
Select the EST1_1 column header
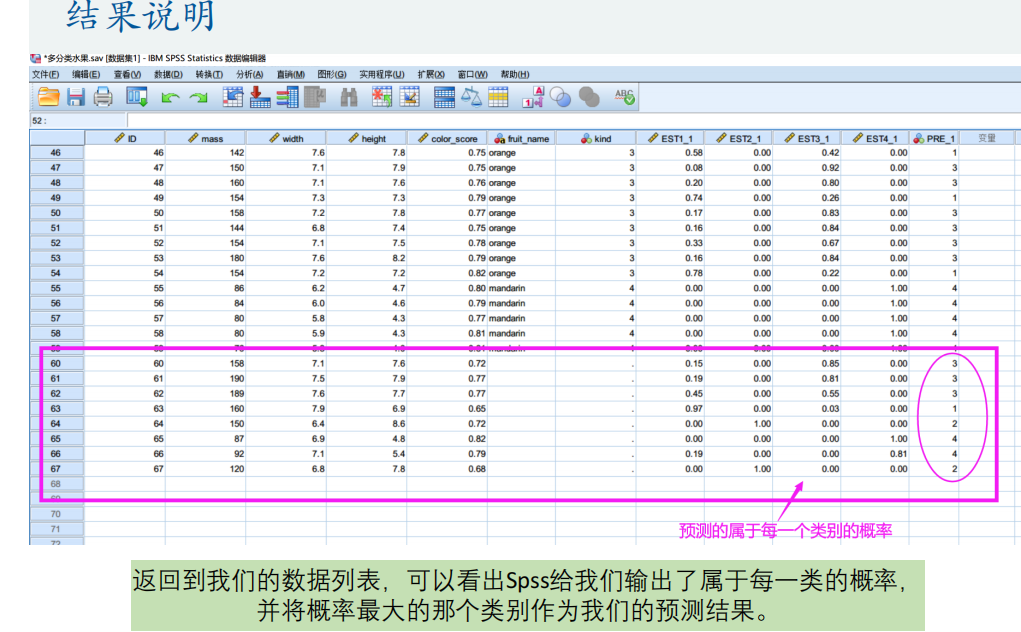tap(670, 138)
